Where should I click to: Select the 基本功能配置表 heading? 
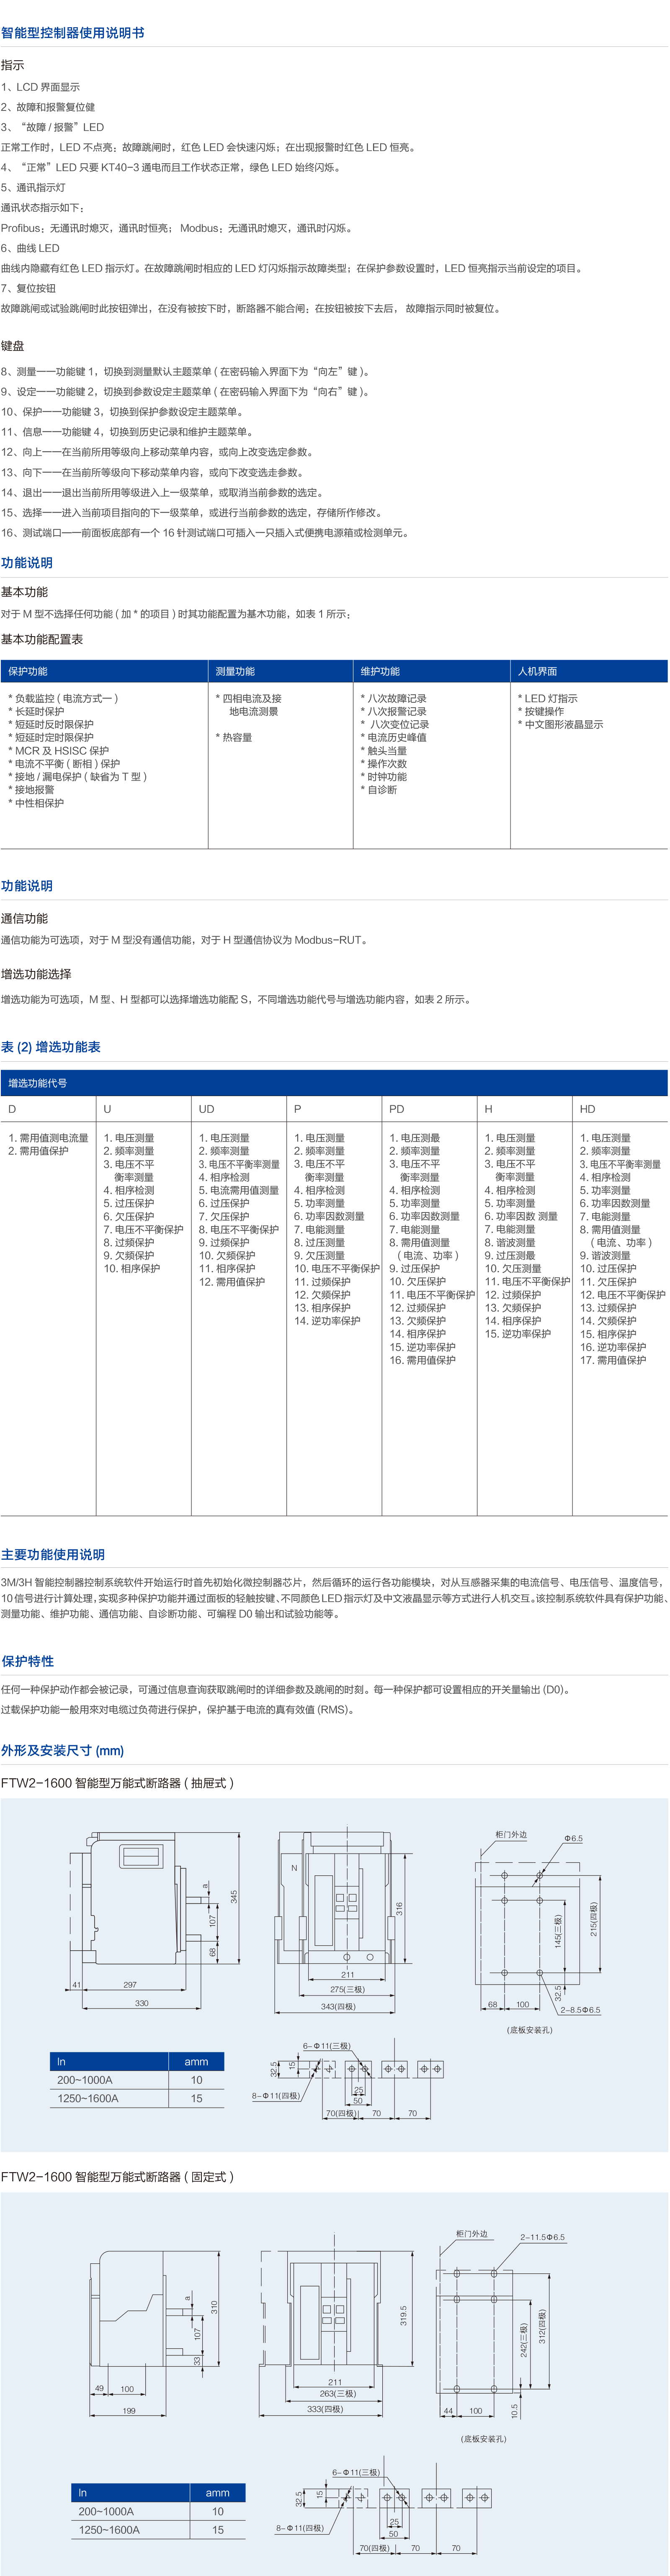click(42, 639)
